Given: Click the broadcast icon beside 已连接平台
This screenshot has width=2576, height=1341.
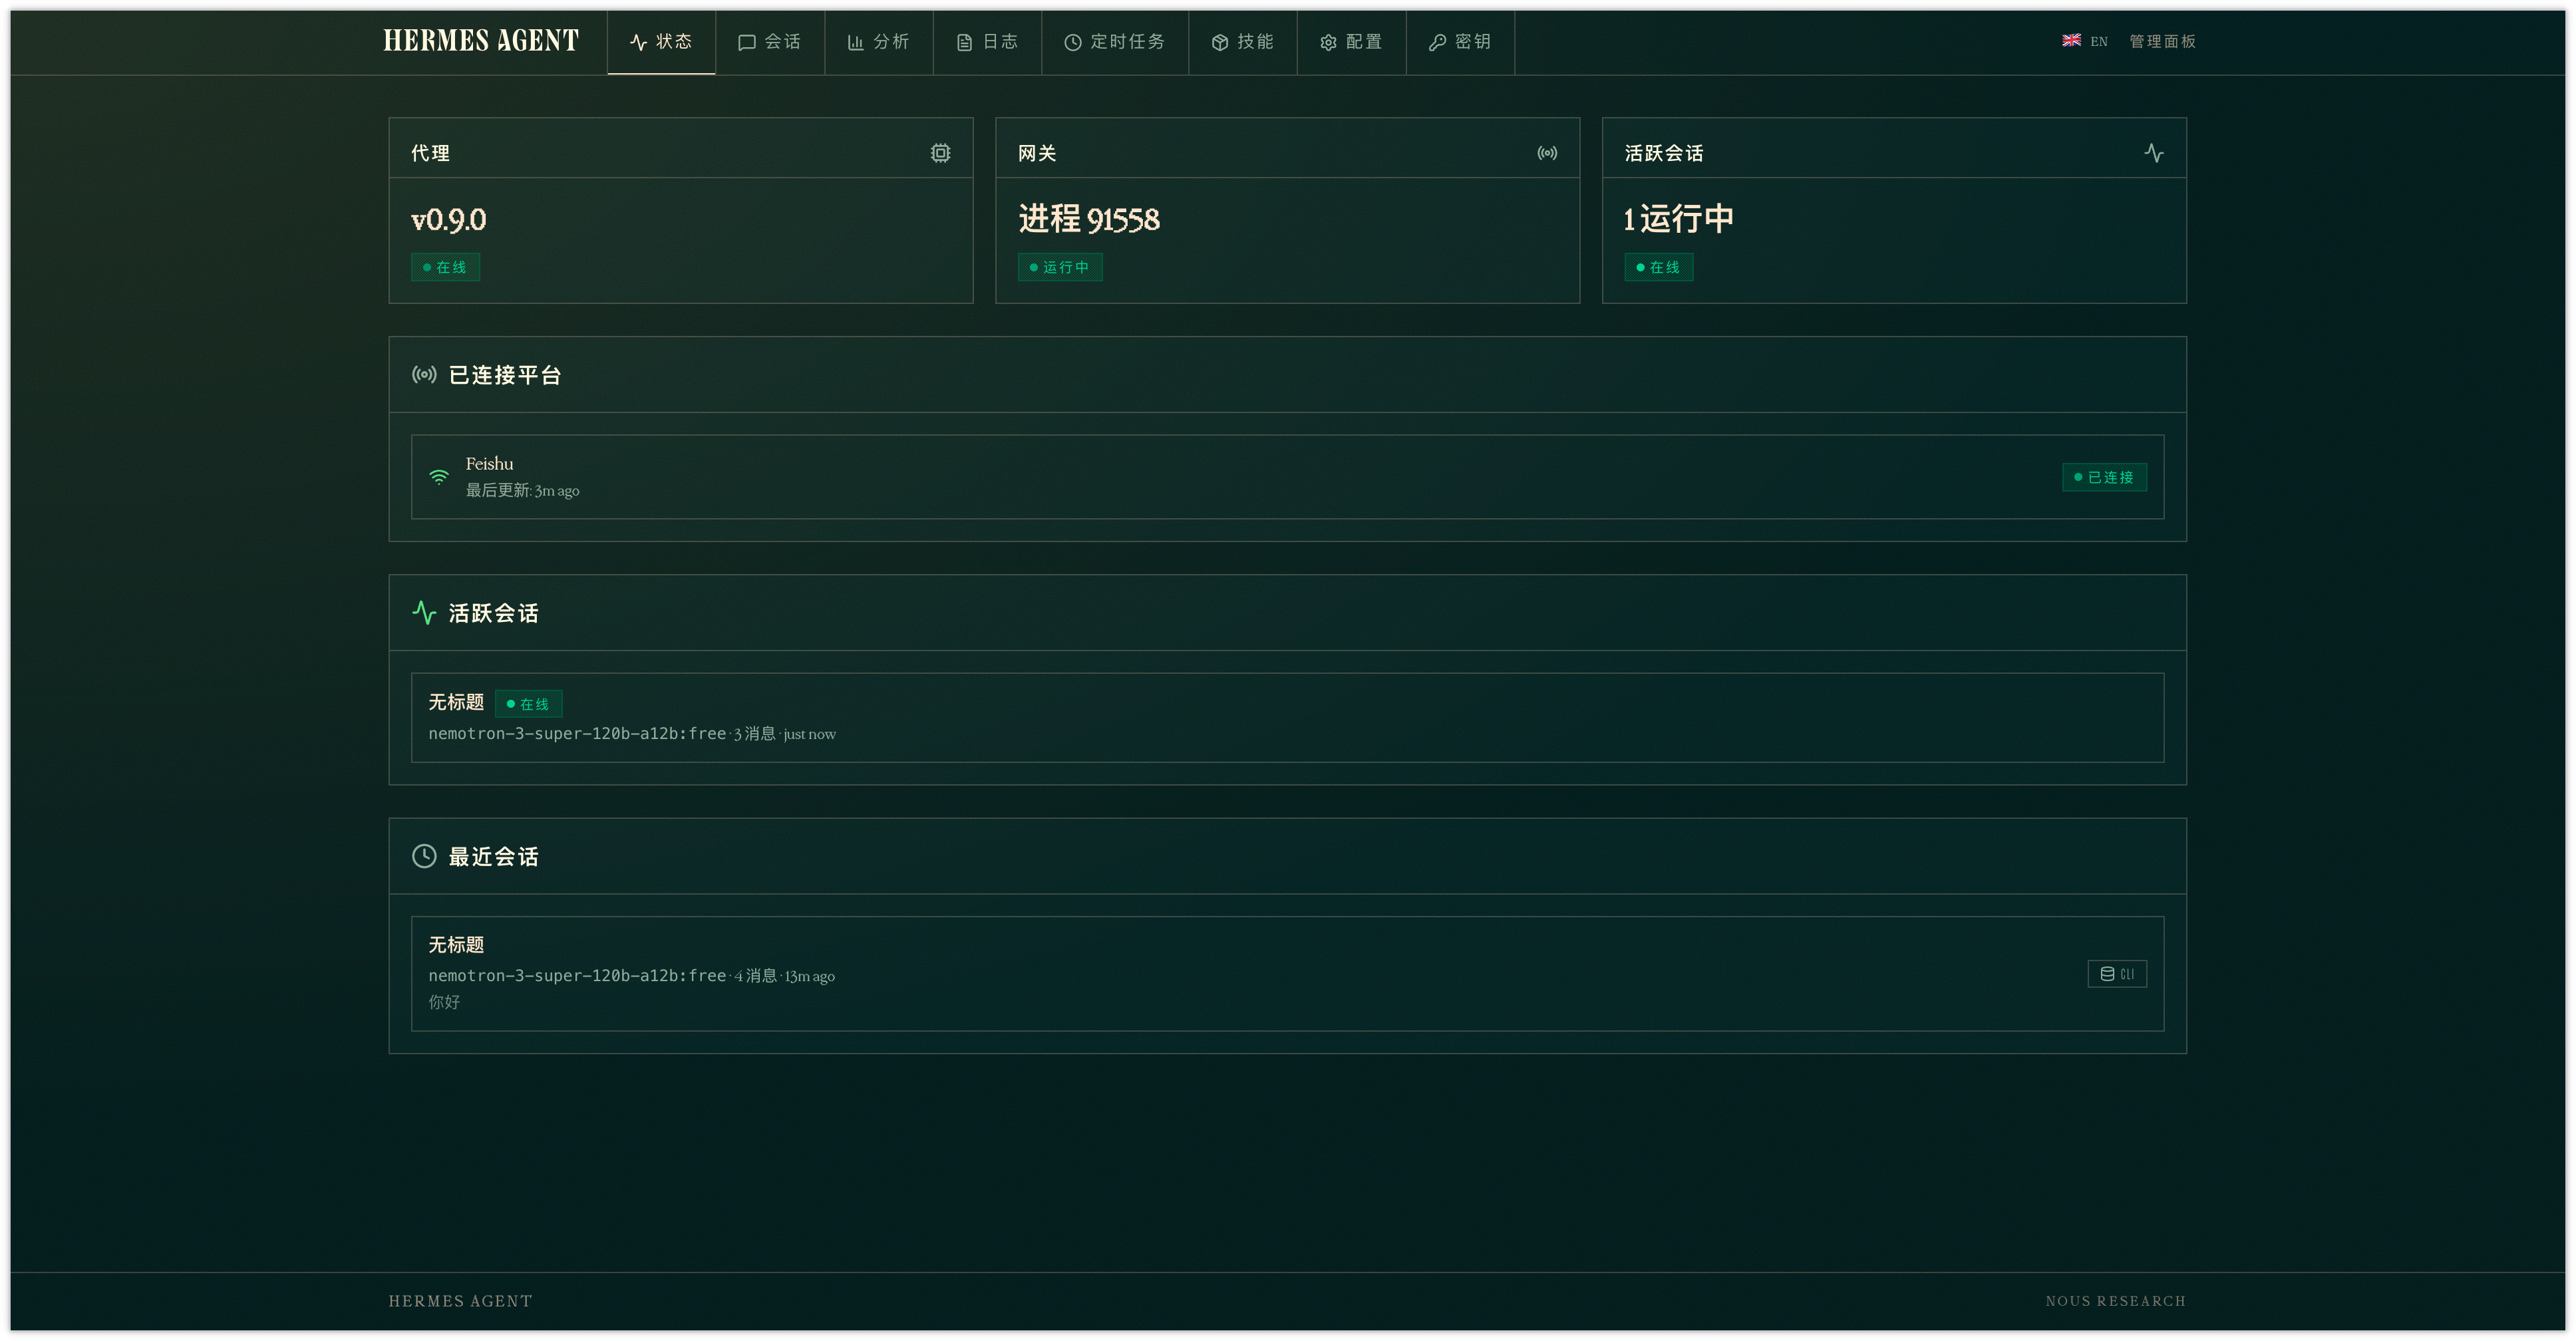Looking at the screenshot, I should [x=424, y=375].
